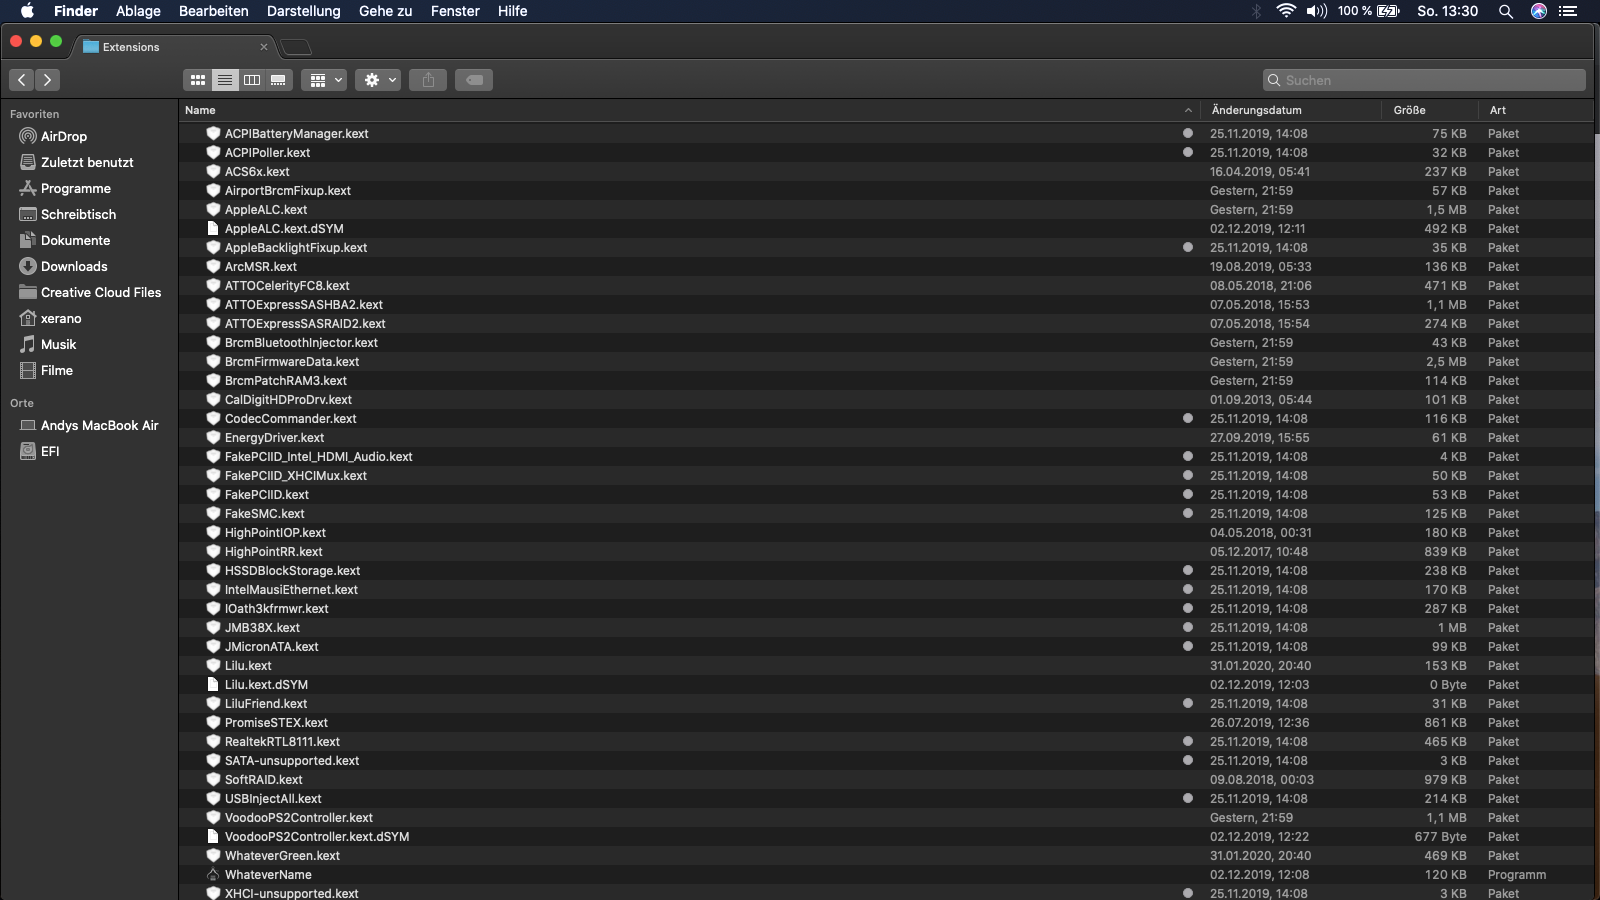
Task: Select the AirportBrcmFixup.kext file
Action: (x=886, y=191)
